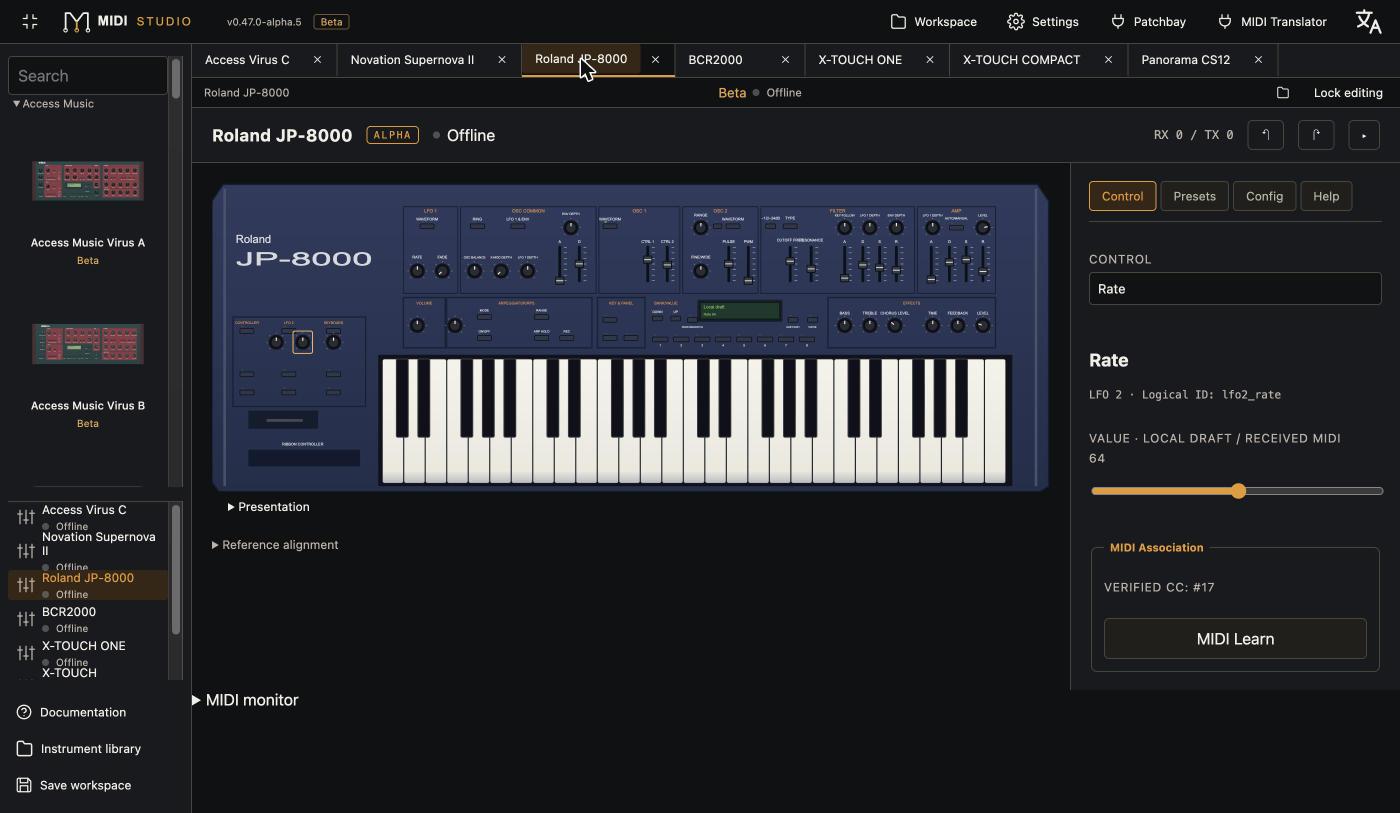
Task: Open the Help tab
Action: [x=1326, y=196]
